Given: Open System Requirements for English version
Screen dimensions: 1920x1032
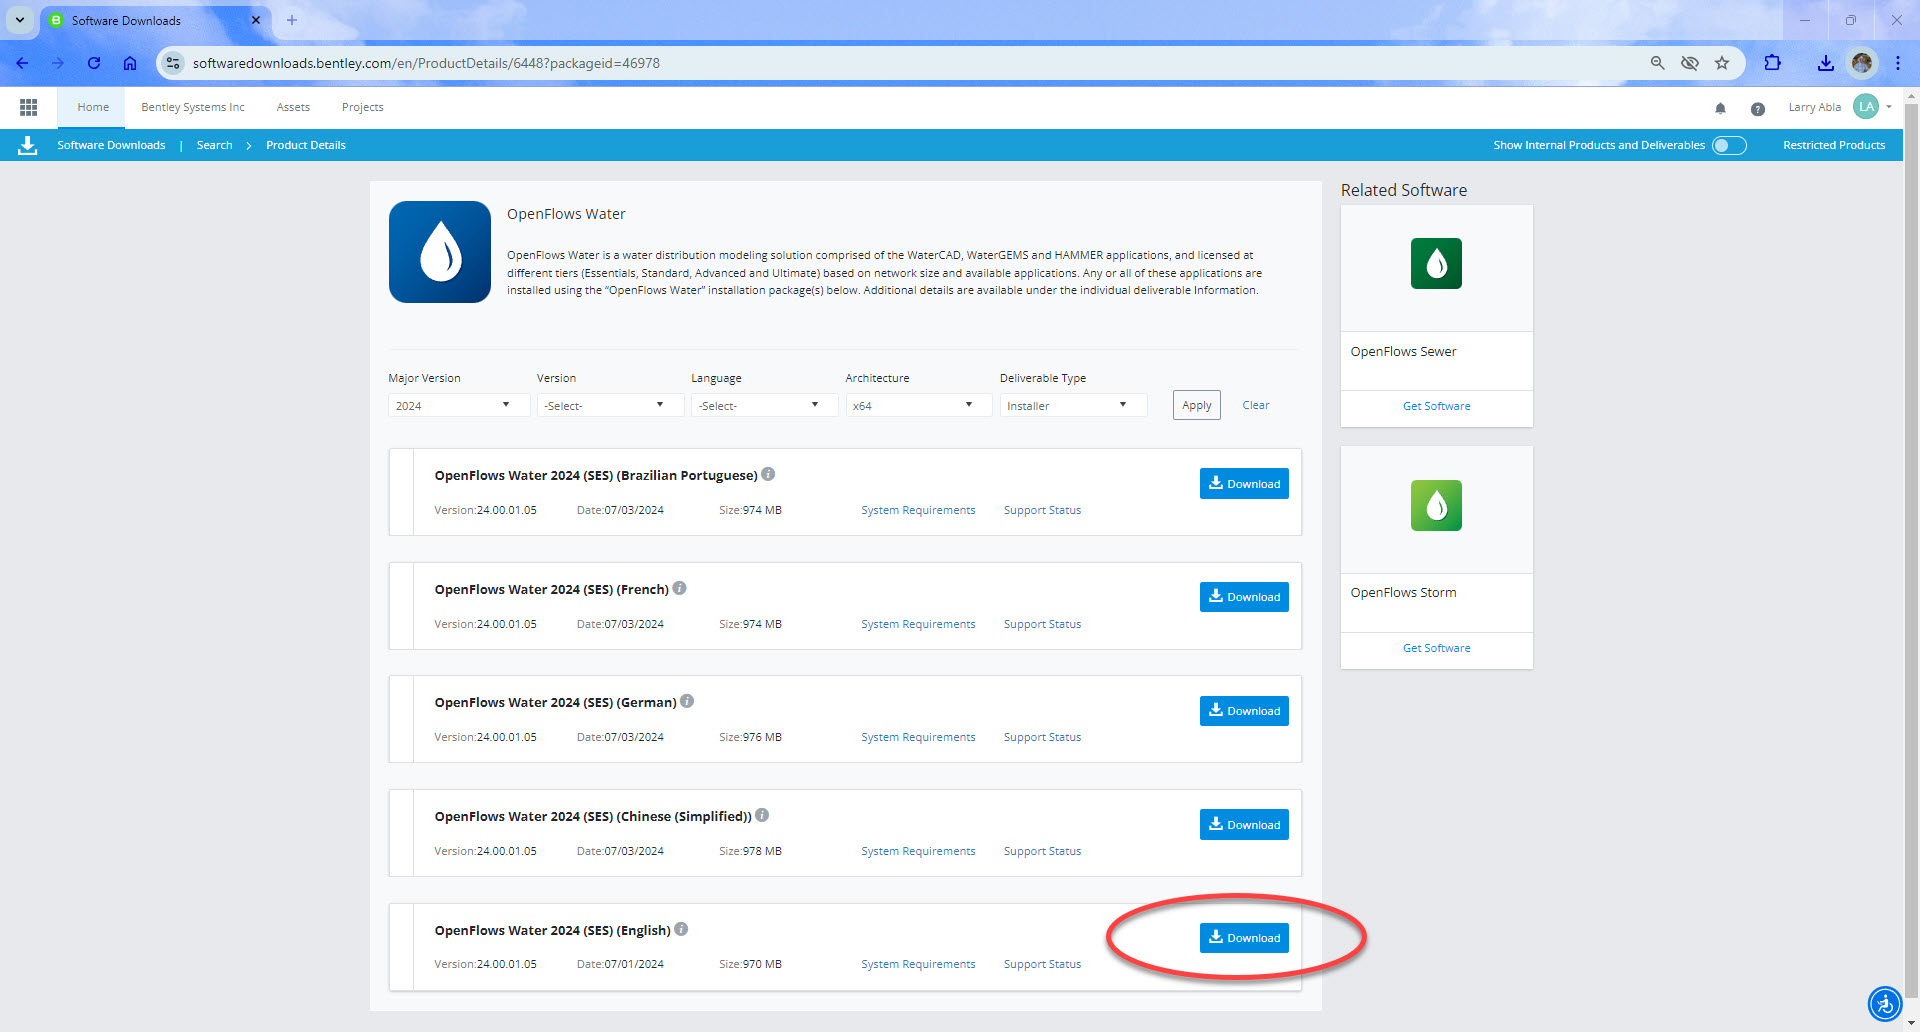Looking at the screenshot, I should click(918, 964).
